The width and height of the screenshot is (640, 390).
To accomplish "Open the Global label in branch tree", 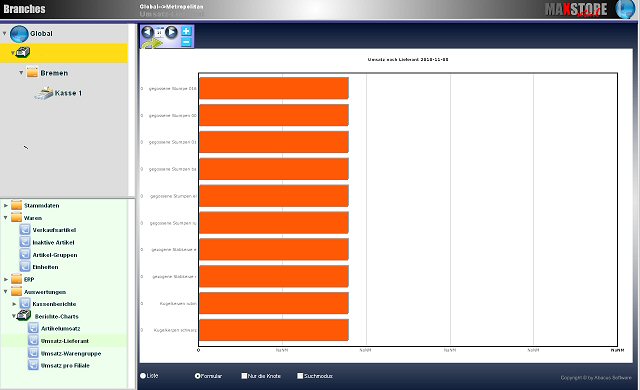I will tap(41, 33).
